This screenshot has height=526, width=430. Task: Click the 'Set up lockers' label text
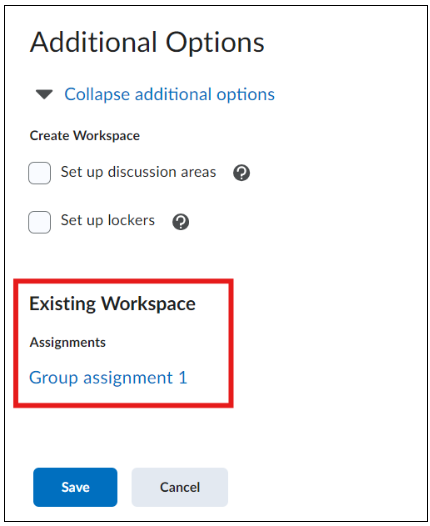click(108, 221)
